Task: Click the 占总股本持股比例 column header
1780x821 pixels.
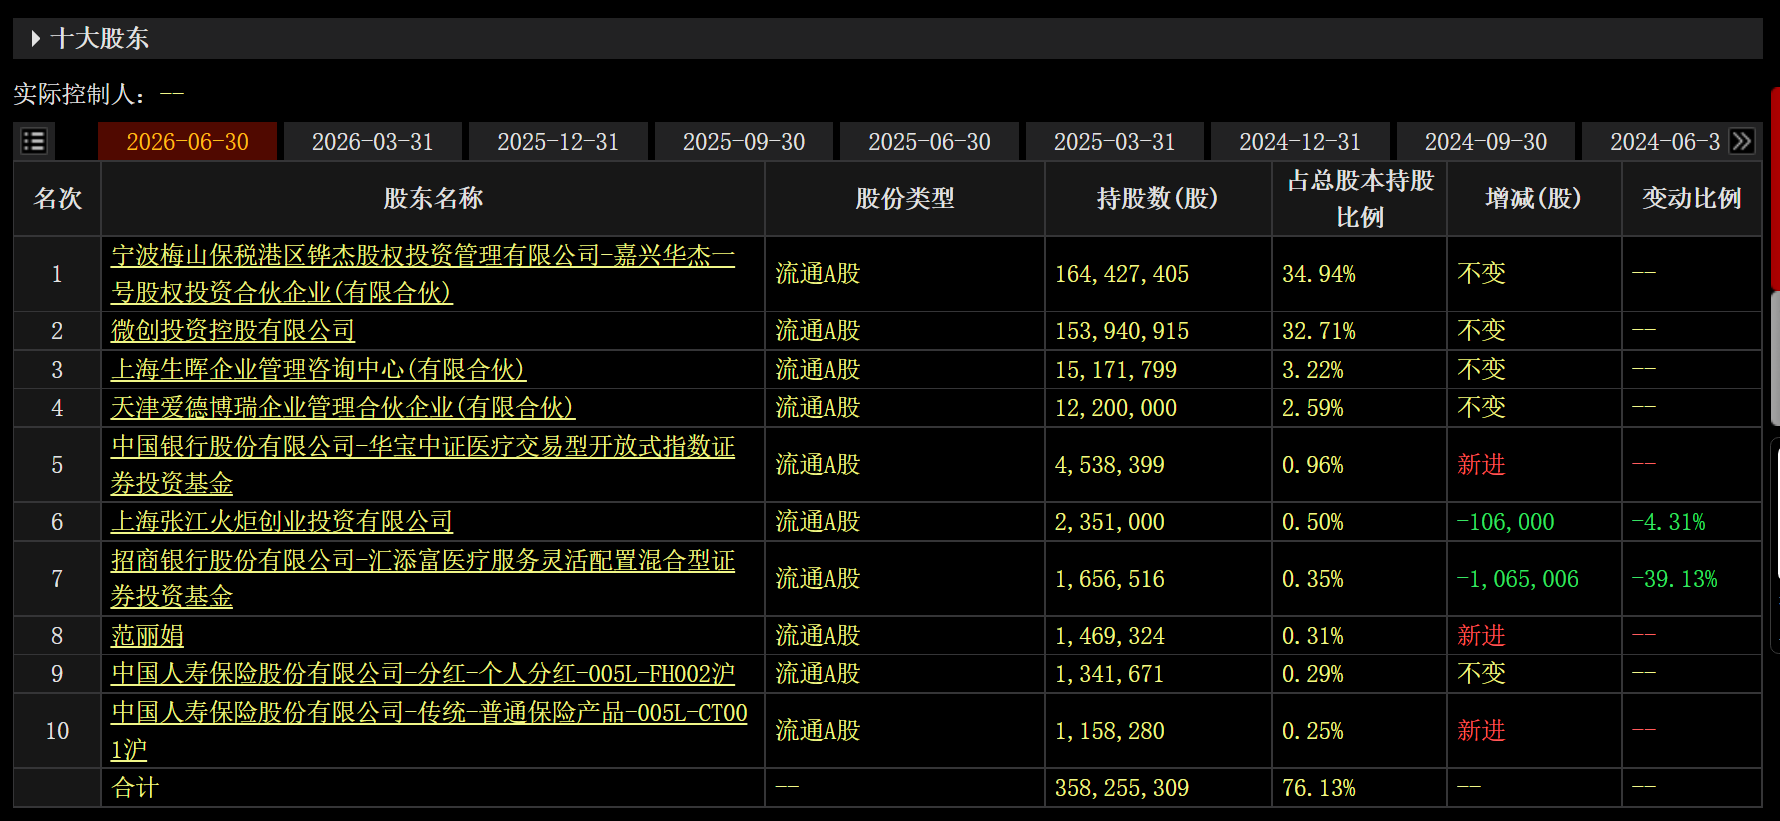Action: [x=1360, y=199]
